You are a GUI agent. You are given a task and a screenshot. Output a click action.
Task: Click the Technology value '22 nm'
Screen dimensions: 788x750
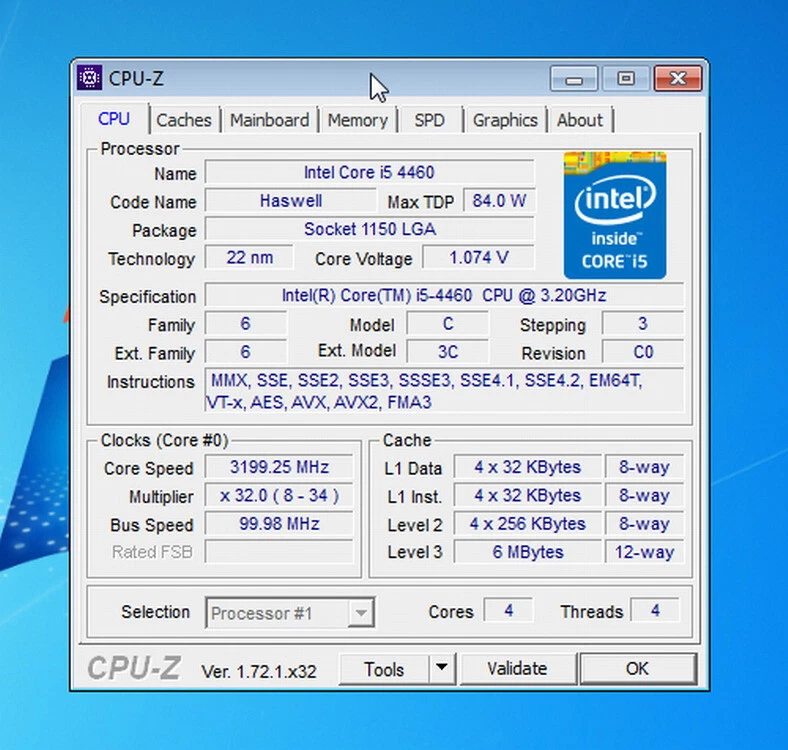tap(249, 258)
